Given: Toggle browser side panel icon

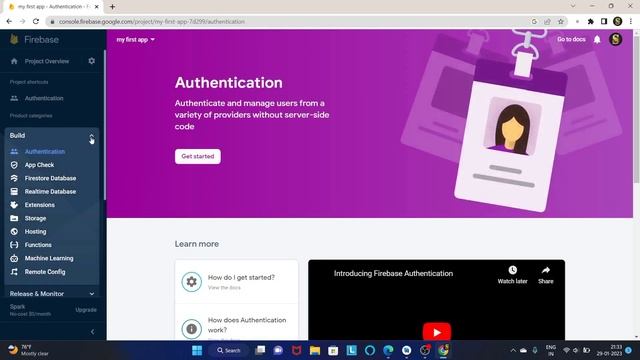Looking at the screenshot, I should 604,22.
